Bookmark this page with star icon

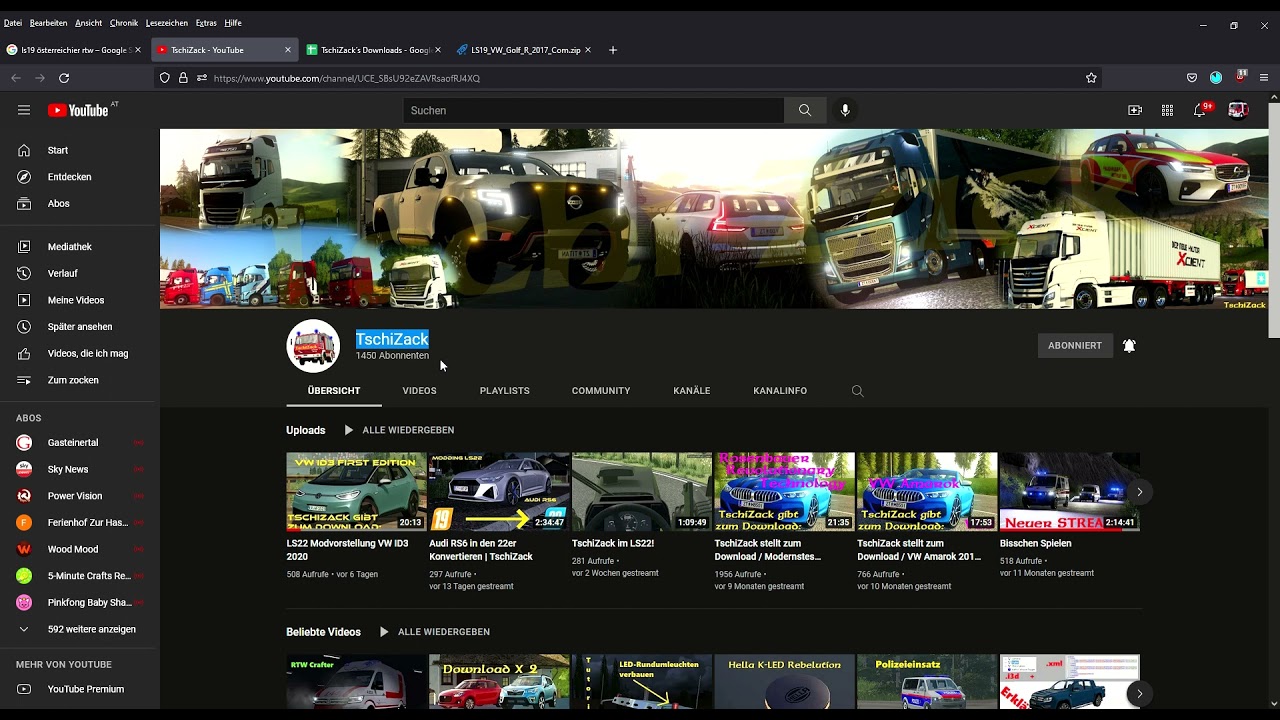click(1091, 78)
